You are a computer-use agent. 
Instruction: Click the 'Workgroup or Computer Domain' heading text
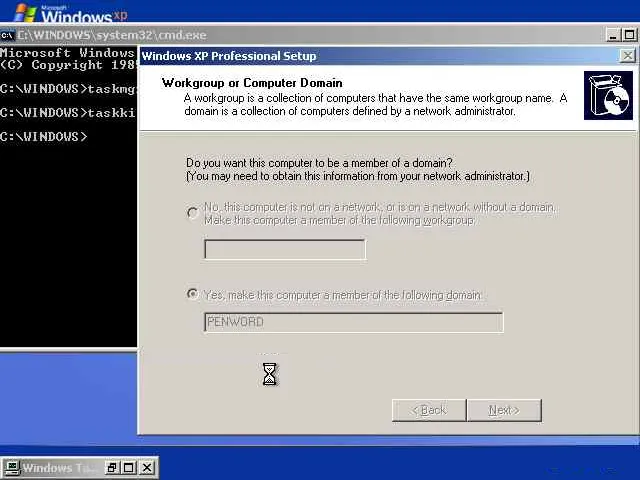[x=252, y=83]
